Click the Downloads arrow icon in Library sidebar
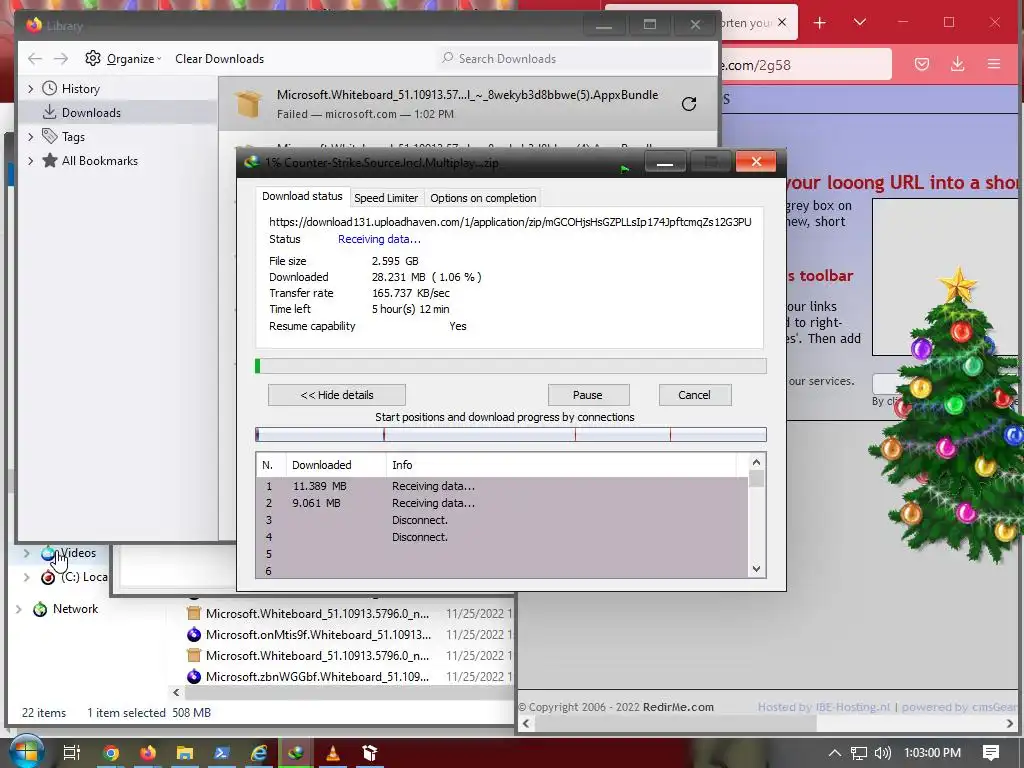 50,112
